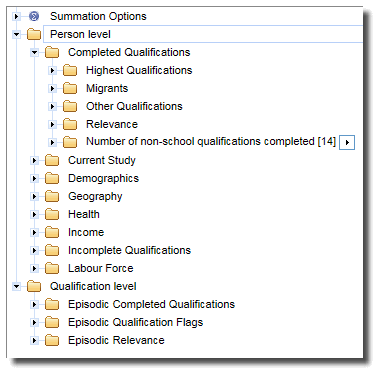Select the Episodic Completed Qualifications label

(151, 304)
